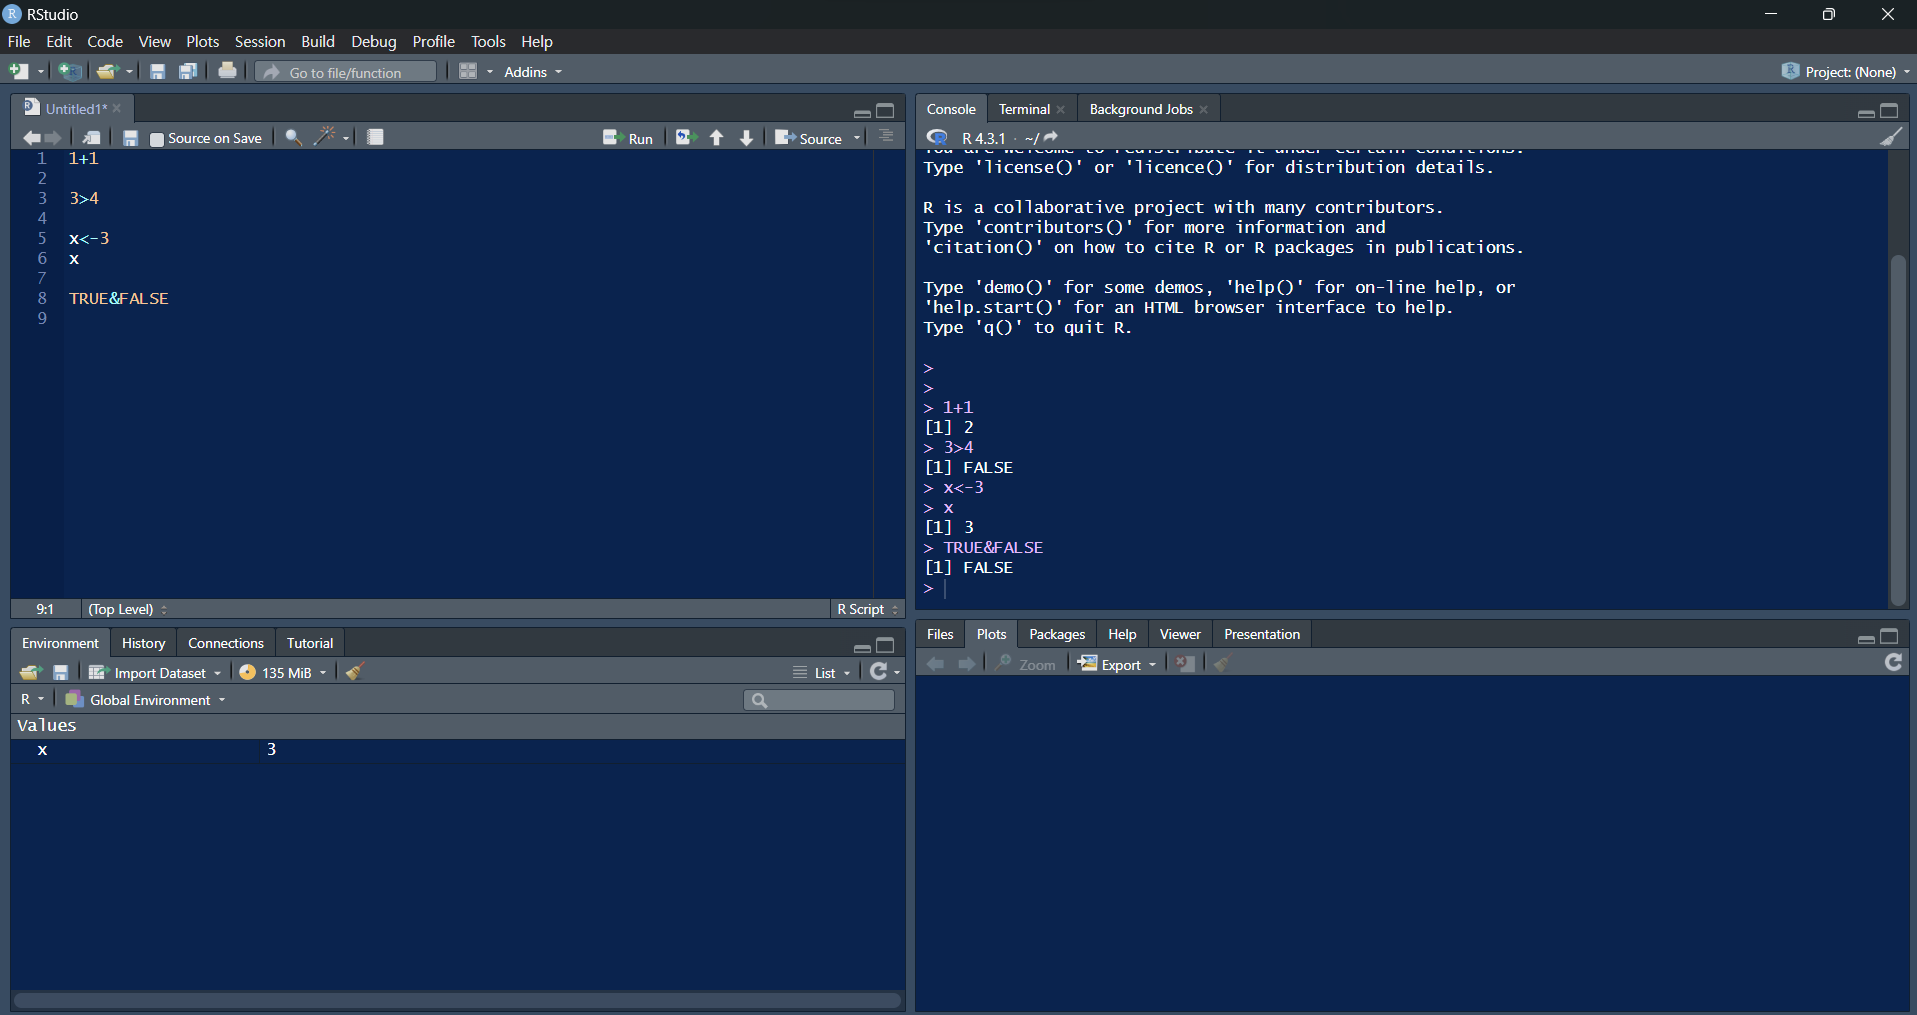Screen dimensions: 1917x1015
Task: Print the current file icon
Action: [228, 71]
